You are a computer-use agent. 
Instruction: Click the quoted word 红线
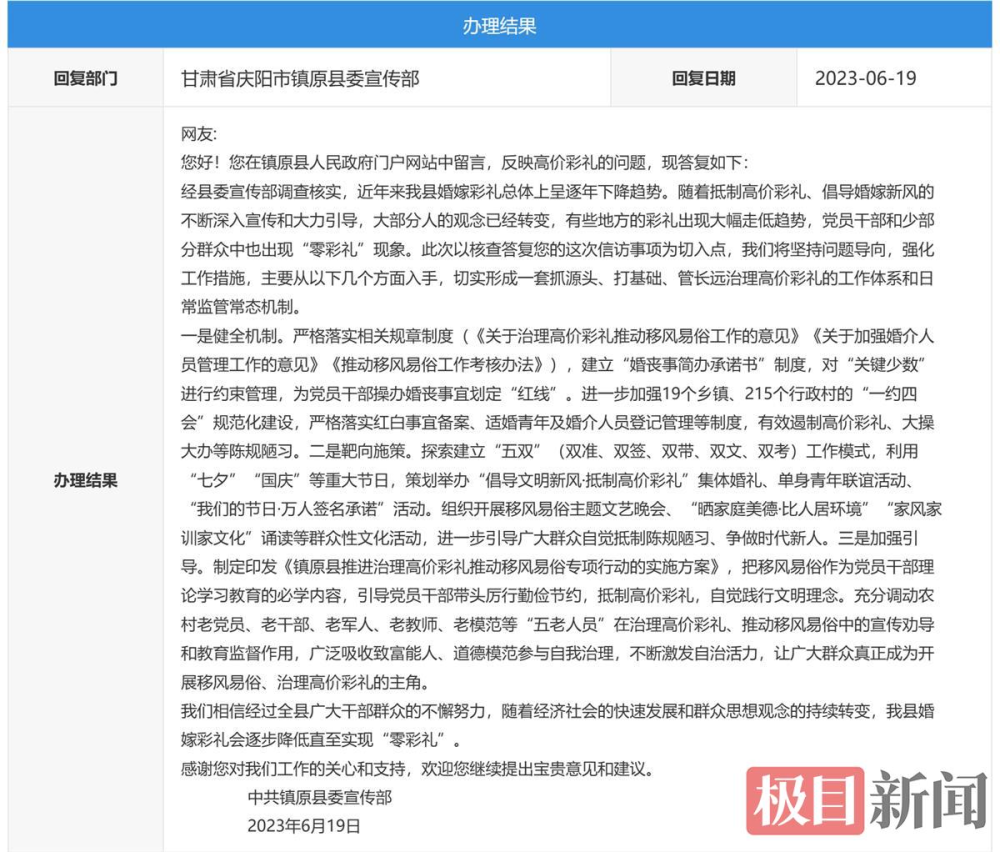click(534, 393)
